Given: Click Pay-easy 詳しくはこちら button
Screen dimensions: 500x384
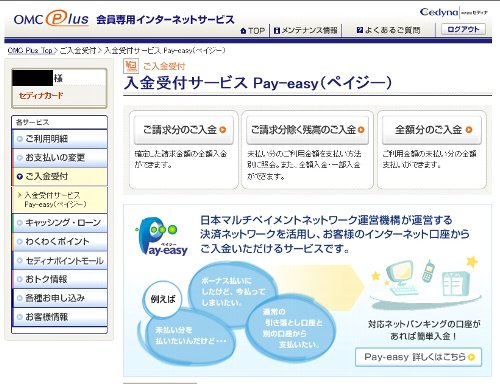Looking at the screenshot, I should pyautogui.click(x=418, y=357).
